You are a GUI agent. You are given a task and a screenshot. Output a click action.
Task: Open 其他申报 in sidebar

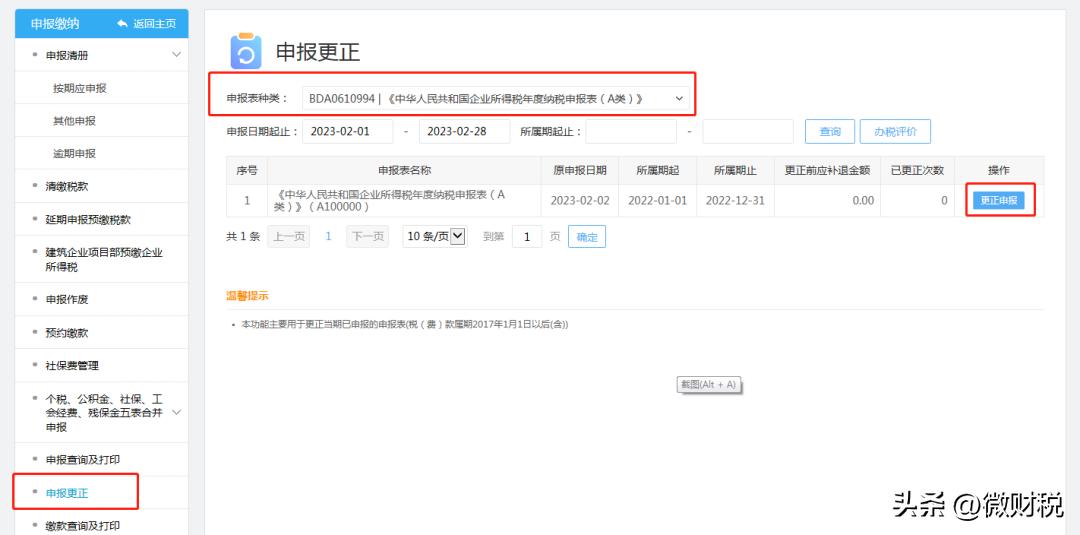point(74,121)
